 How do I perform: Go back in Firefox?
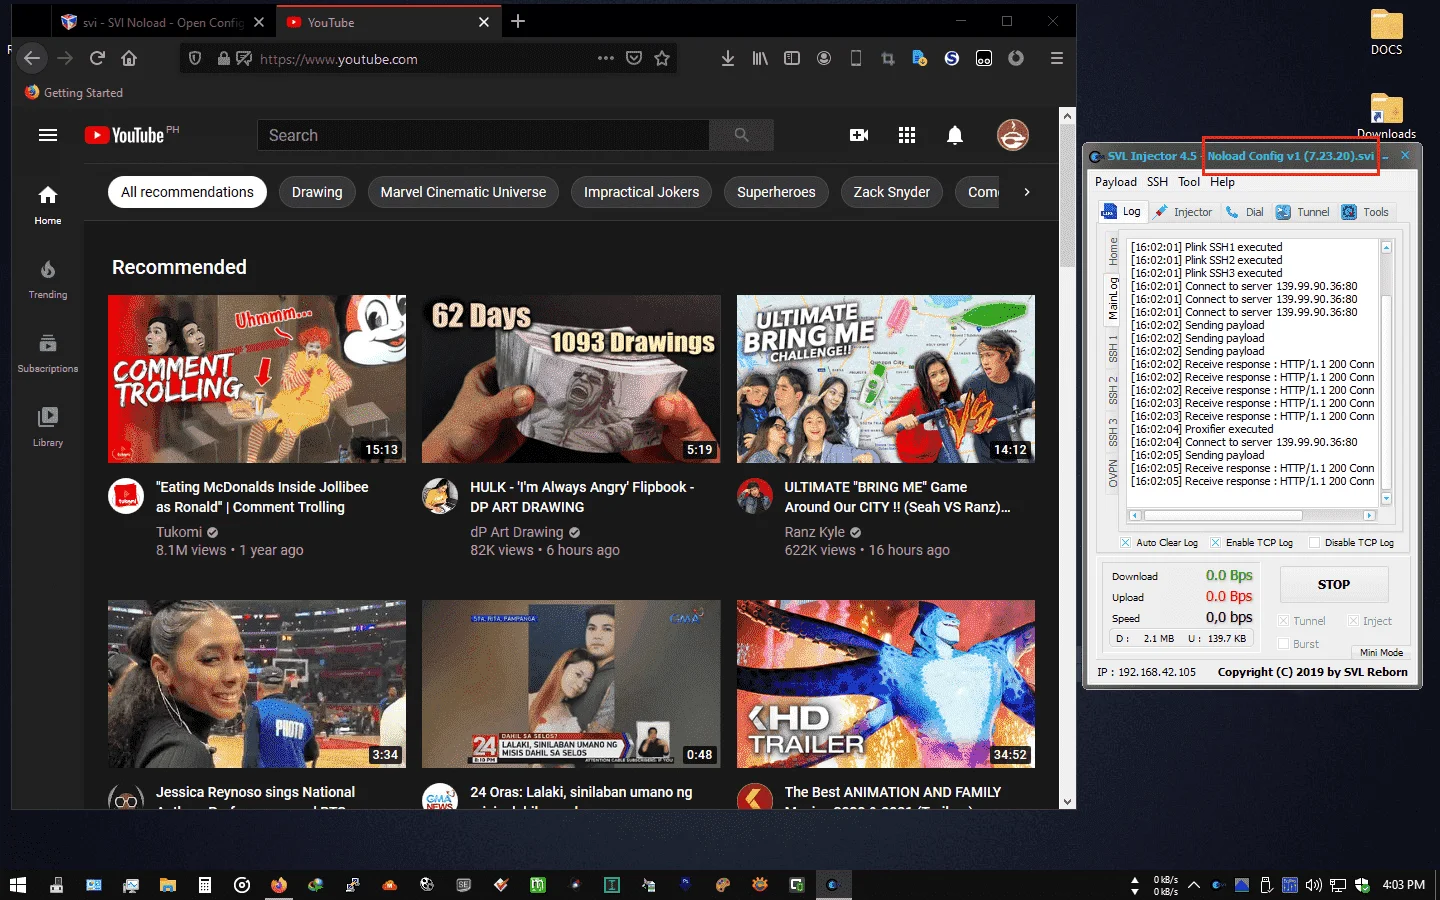[x=32, y=58]
